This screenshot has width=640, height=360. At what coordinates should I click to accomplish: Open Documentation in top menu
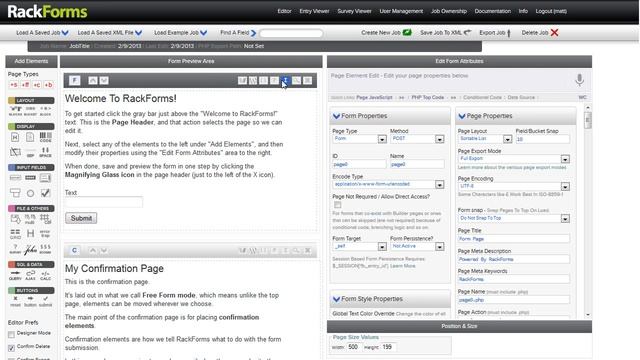pyautogui.click(x=493, y=11)
